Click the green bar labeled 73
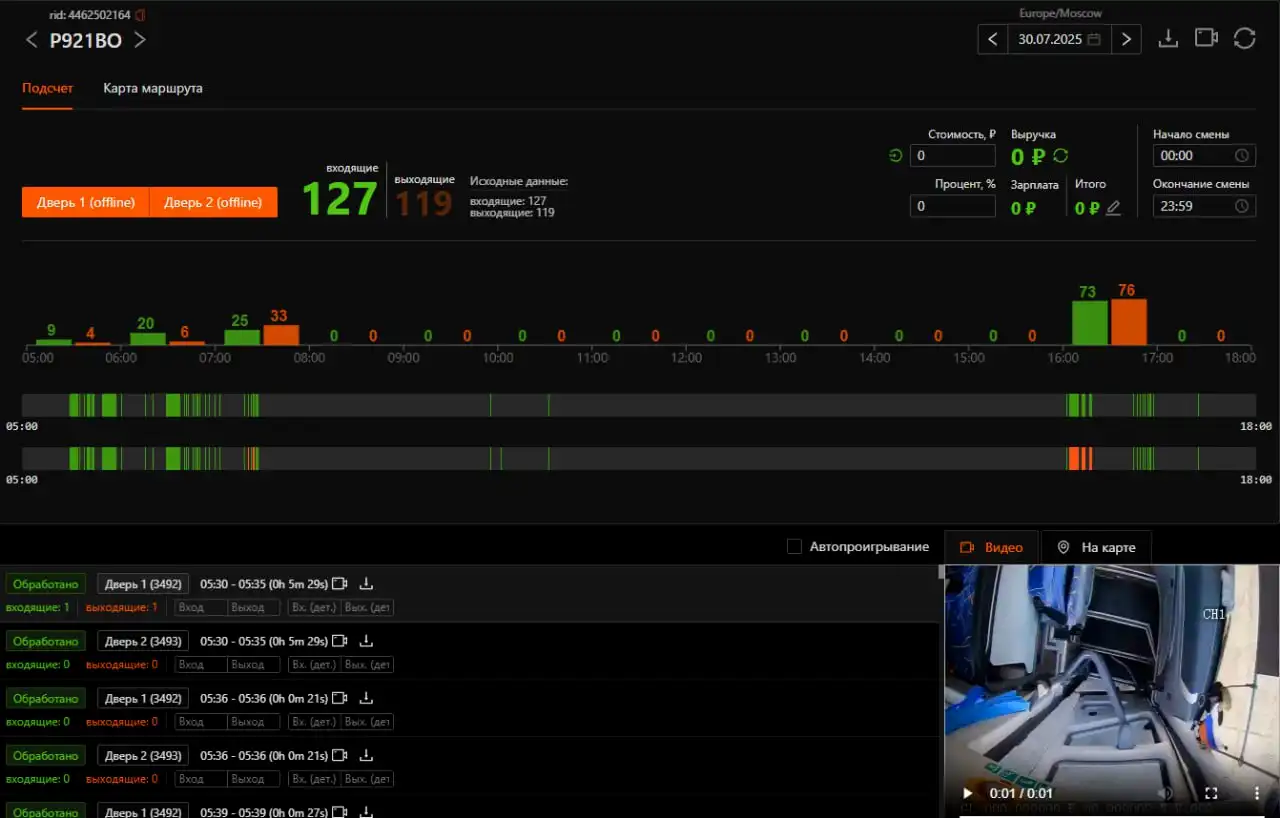 [x=1090, y=323]
